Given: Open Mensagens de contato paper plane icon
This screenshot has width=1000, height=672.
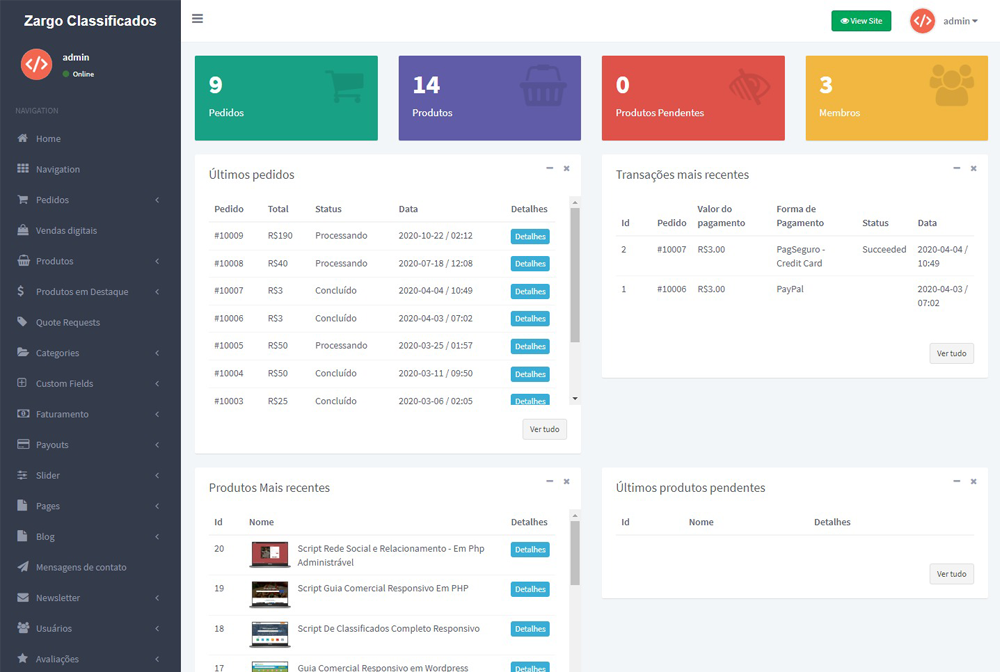Looking at the screenshot, I should [x=23, y=567].
